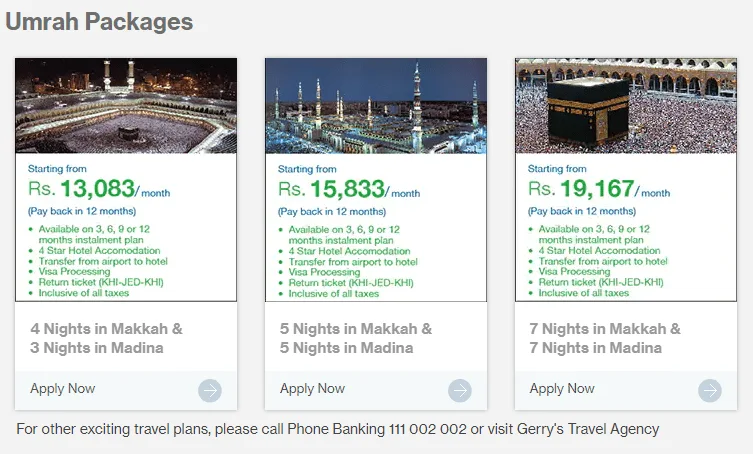This screenshot has height=454, width=753.
Task: Click Phone Banking 111 002 002 number
Action: (x=377, y=429)
